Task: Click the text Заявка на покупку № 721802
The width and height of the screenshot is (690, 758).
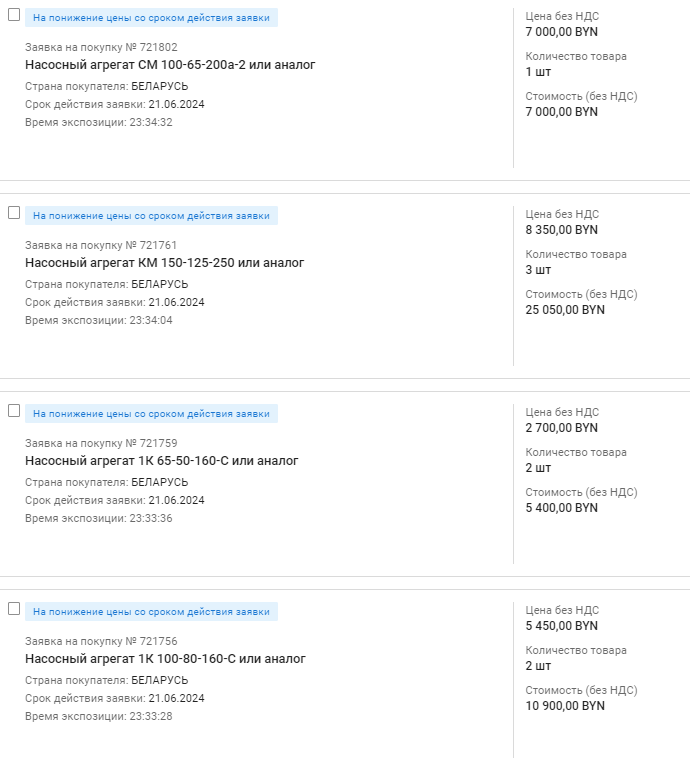Action: click(101, 47)
